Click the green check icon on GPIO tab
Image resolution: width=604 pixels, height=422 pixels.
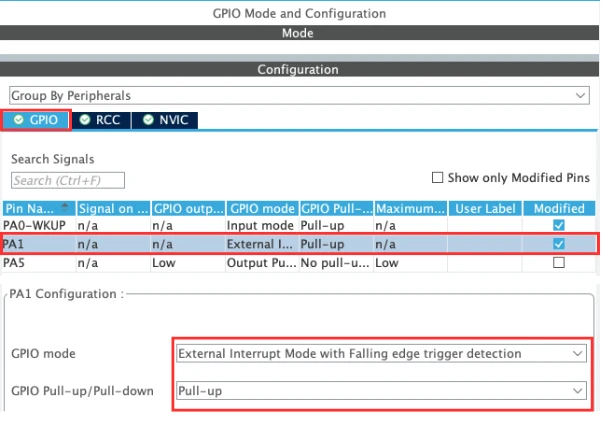(17, 120)
